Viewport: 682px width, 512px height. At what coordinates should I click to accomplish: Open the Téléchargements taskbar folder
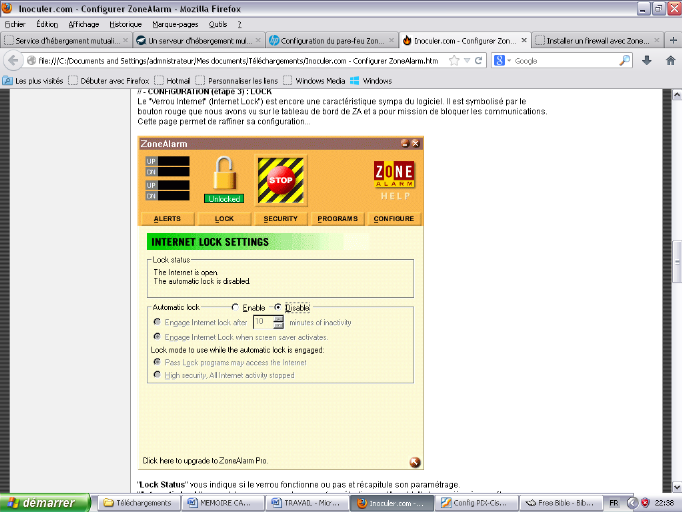[x=137, y=503]
